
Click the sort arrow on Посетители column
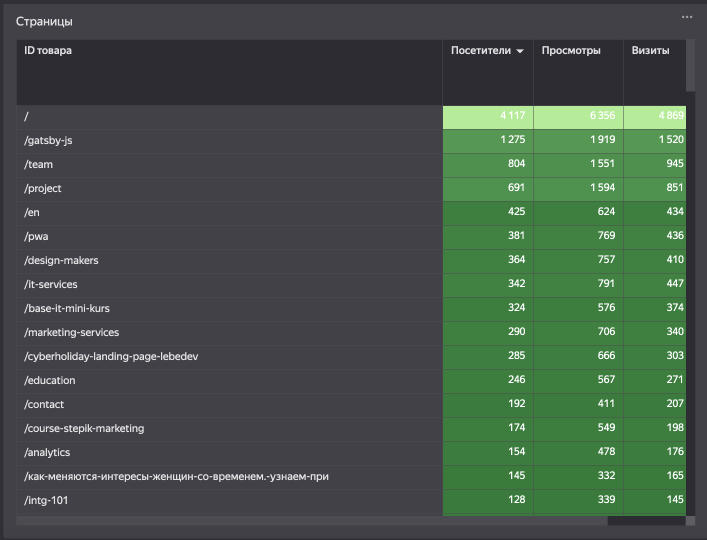point(520,51)
